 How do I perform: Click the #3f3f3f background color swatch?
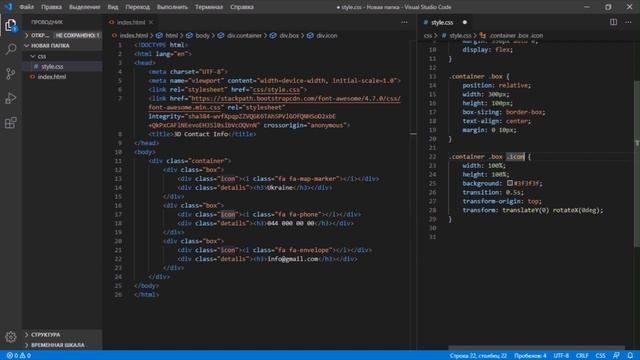pyautogui.click(x=510, y=183)
